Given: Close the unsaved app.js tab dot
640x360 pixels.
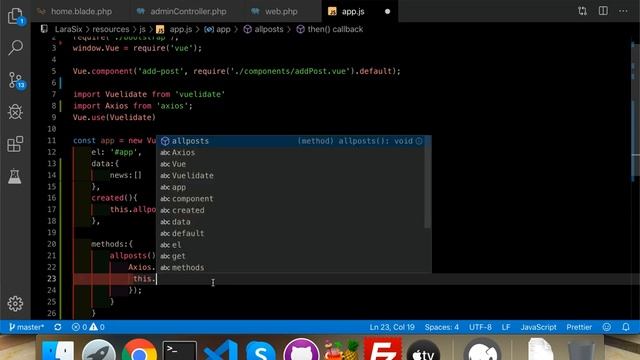Looking at the screenshot, I should point(387,11).
